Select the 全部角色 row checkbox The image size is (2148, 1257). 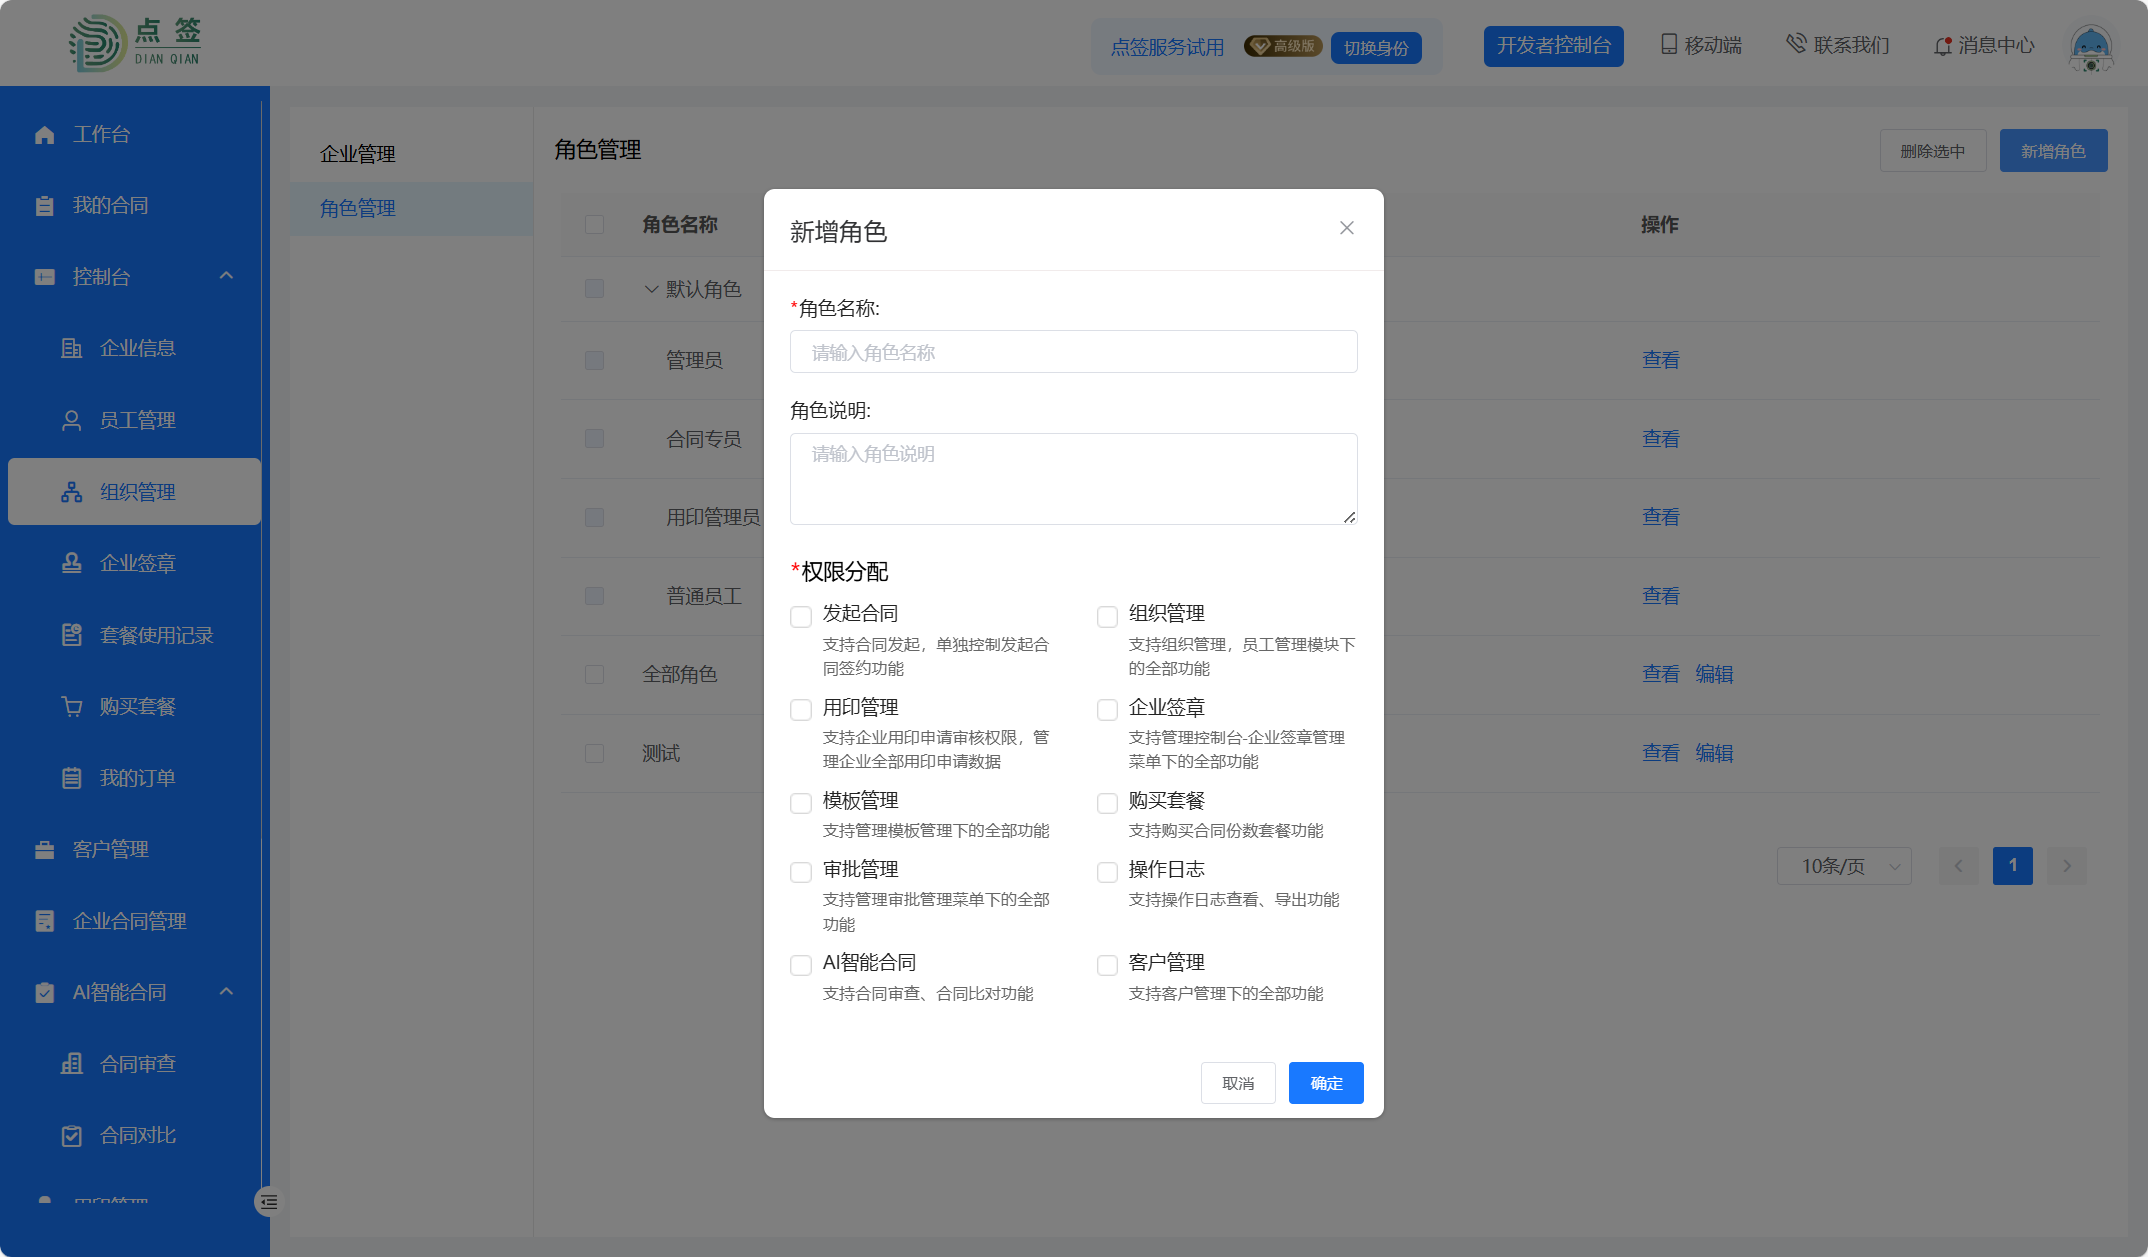tap(594, 674)
